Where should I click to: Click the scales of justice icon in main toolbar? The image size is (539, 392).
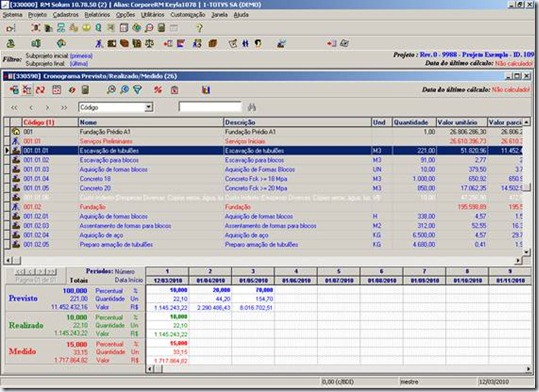tap(149, 43)
